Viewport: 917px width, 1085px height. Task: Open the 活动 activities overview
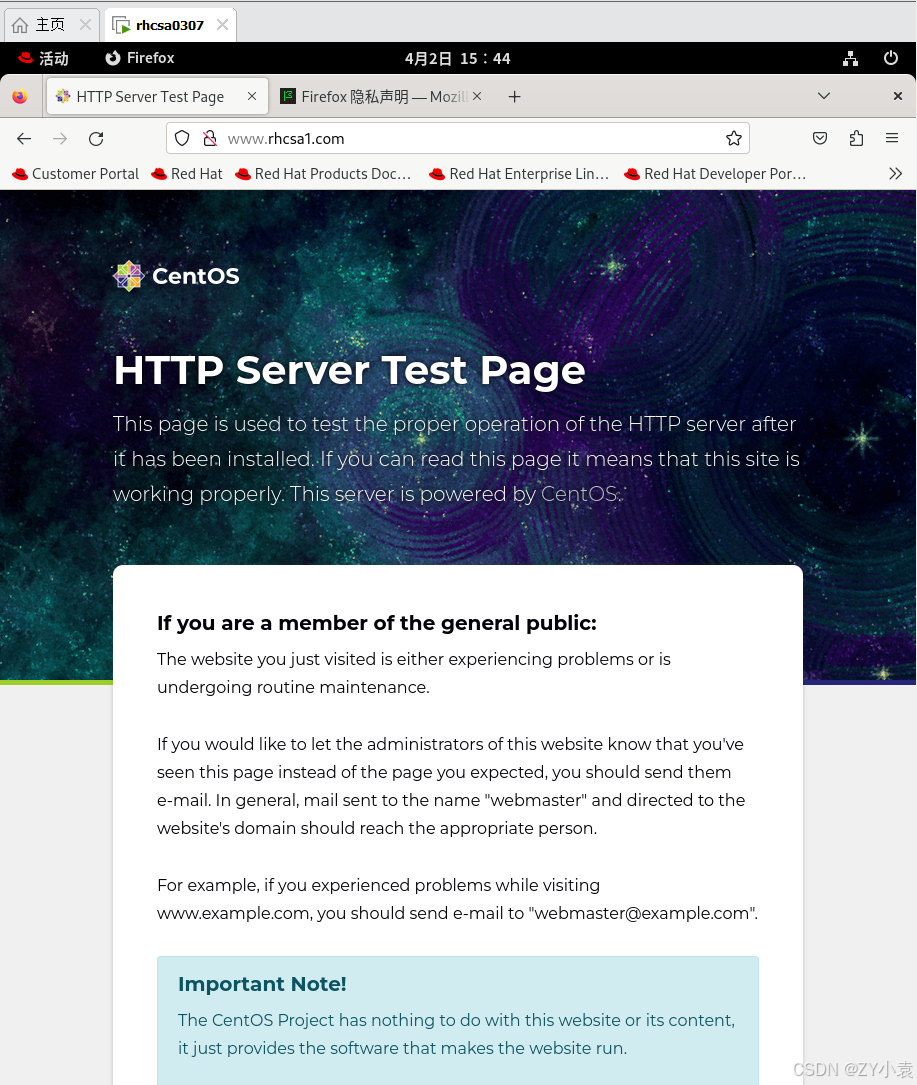click(43, 58)
